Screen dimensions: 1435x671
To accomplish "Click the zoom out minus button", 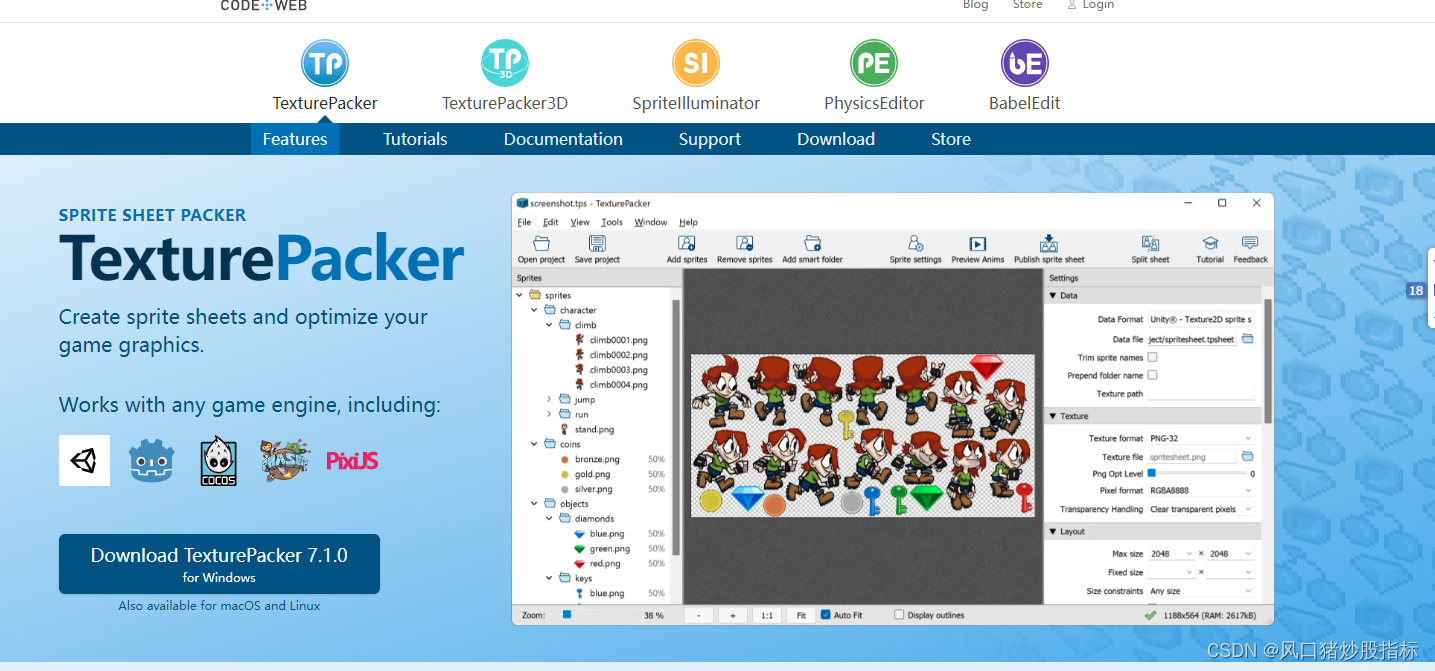I will pos(698,615).
